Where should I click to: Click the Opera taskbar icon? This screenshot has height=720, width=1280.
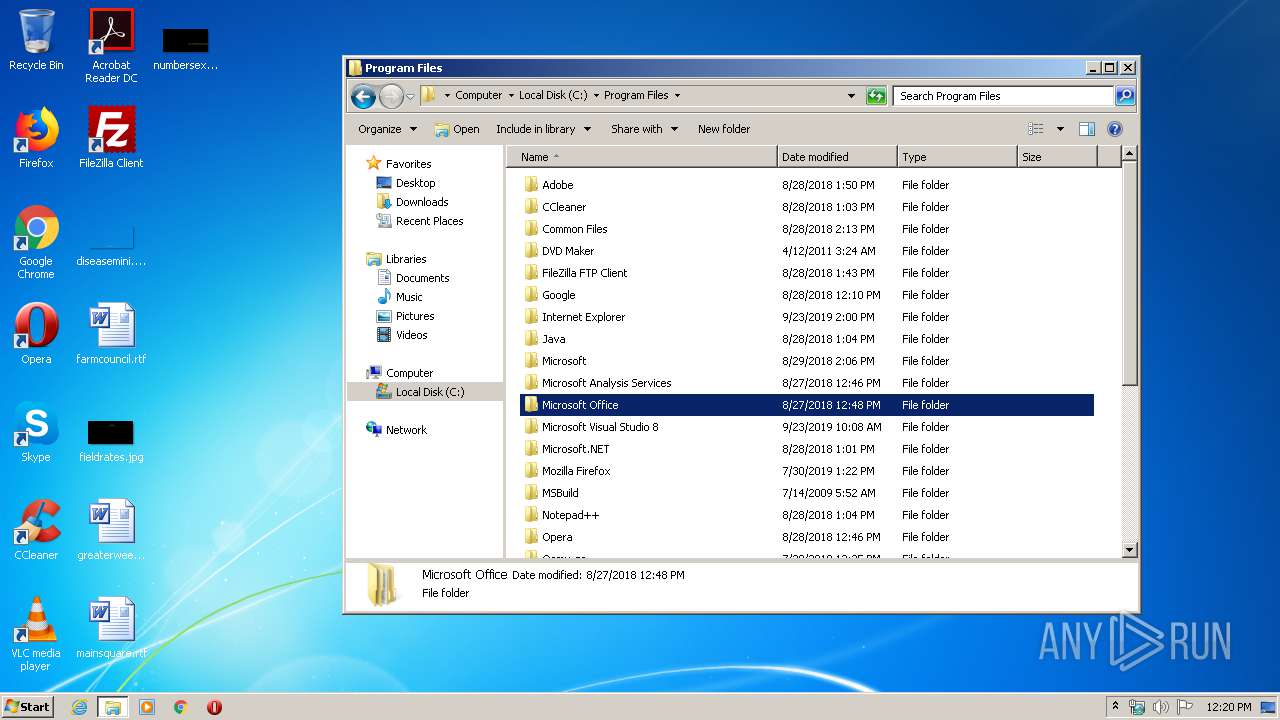(214, 707)
